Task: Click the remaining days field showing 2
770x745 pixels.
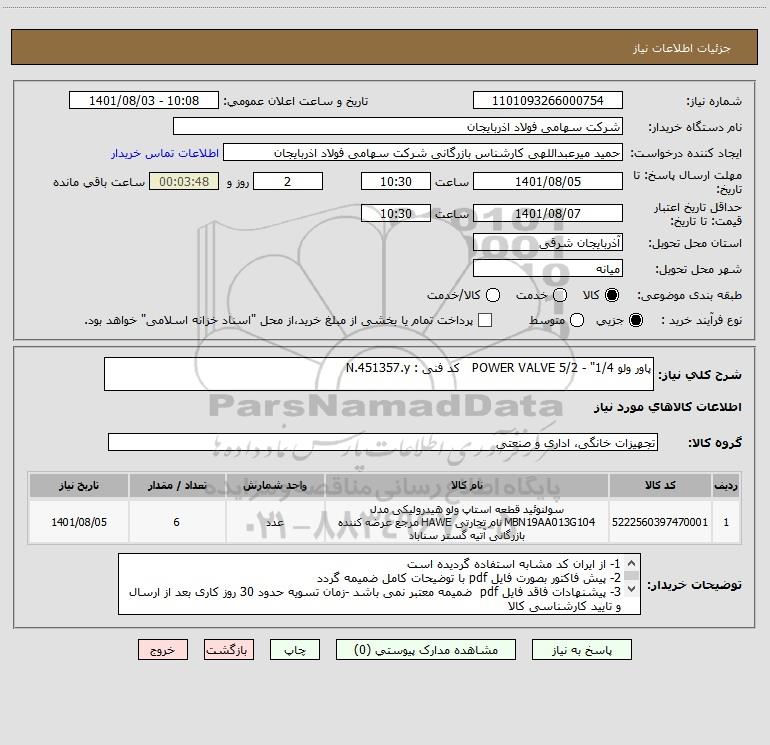Action: [288, 181]
